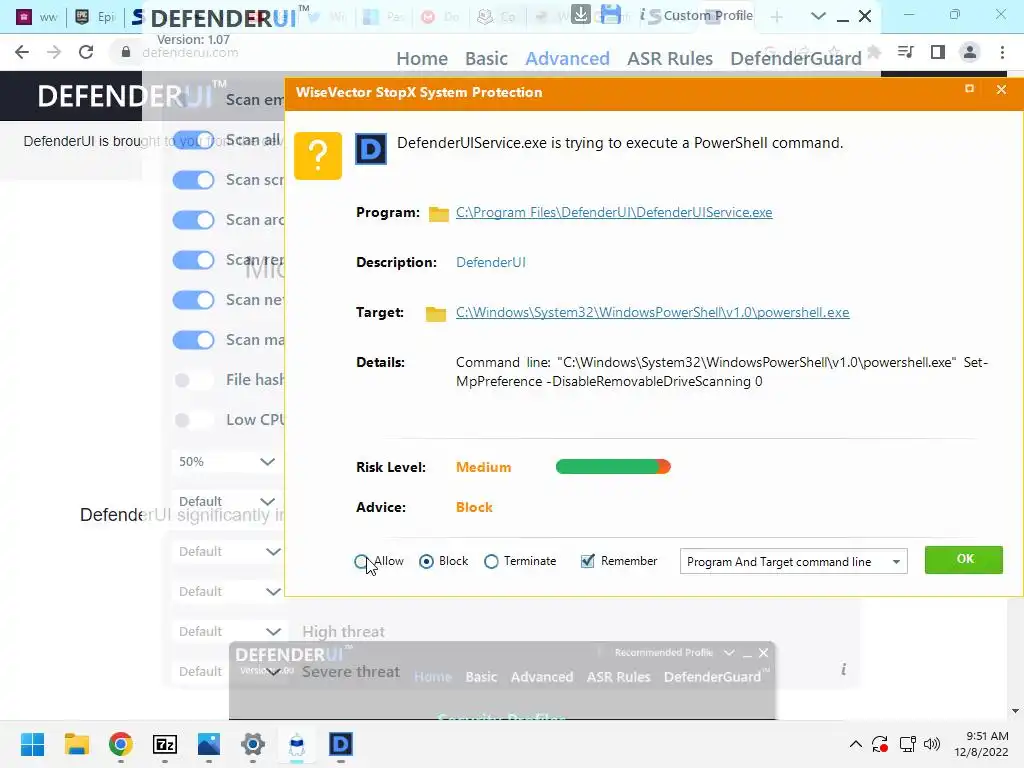Maximize the WiseVector StopX dialog
This screenshot has width=1024, height=768.
click(969, 89)
